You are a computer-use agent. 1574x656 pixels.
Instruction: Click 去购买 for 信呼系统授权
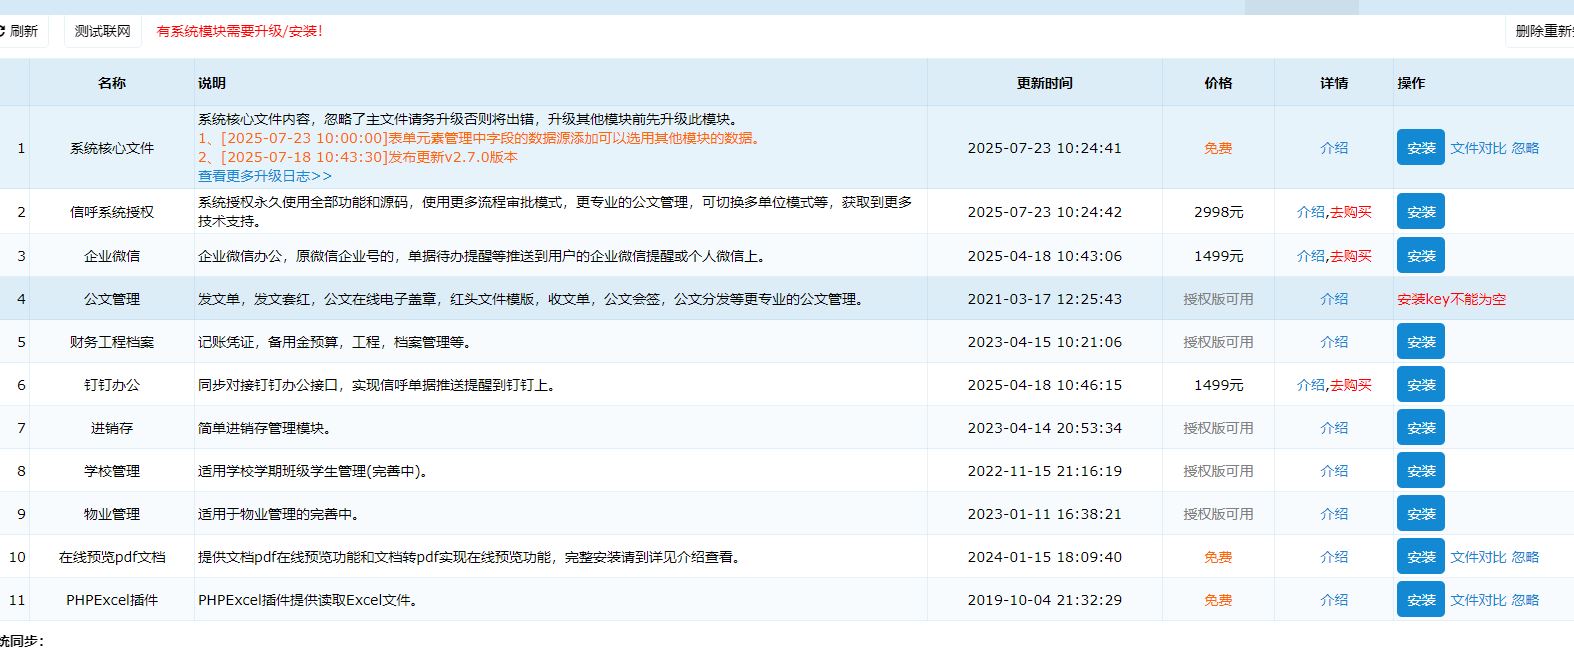(1350, 212)
